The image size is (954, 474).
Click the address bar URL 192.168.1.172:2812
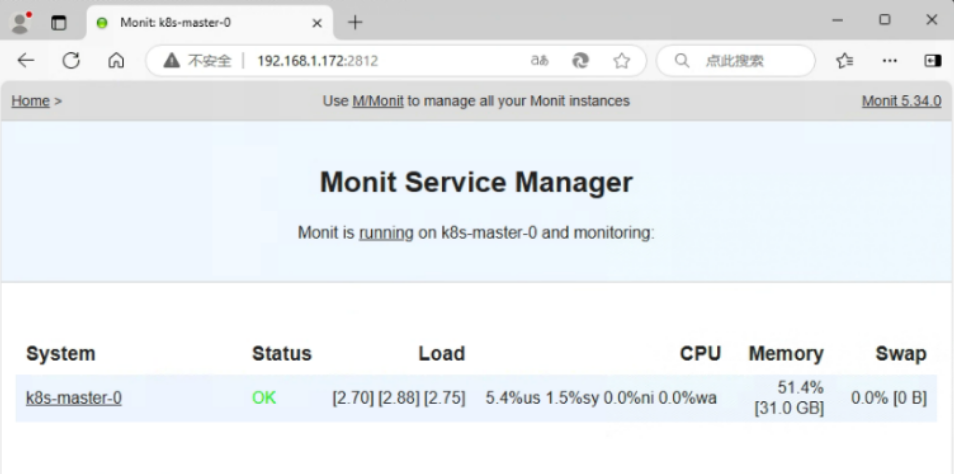[318, 61]
